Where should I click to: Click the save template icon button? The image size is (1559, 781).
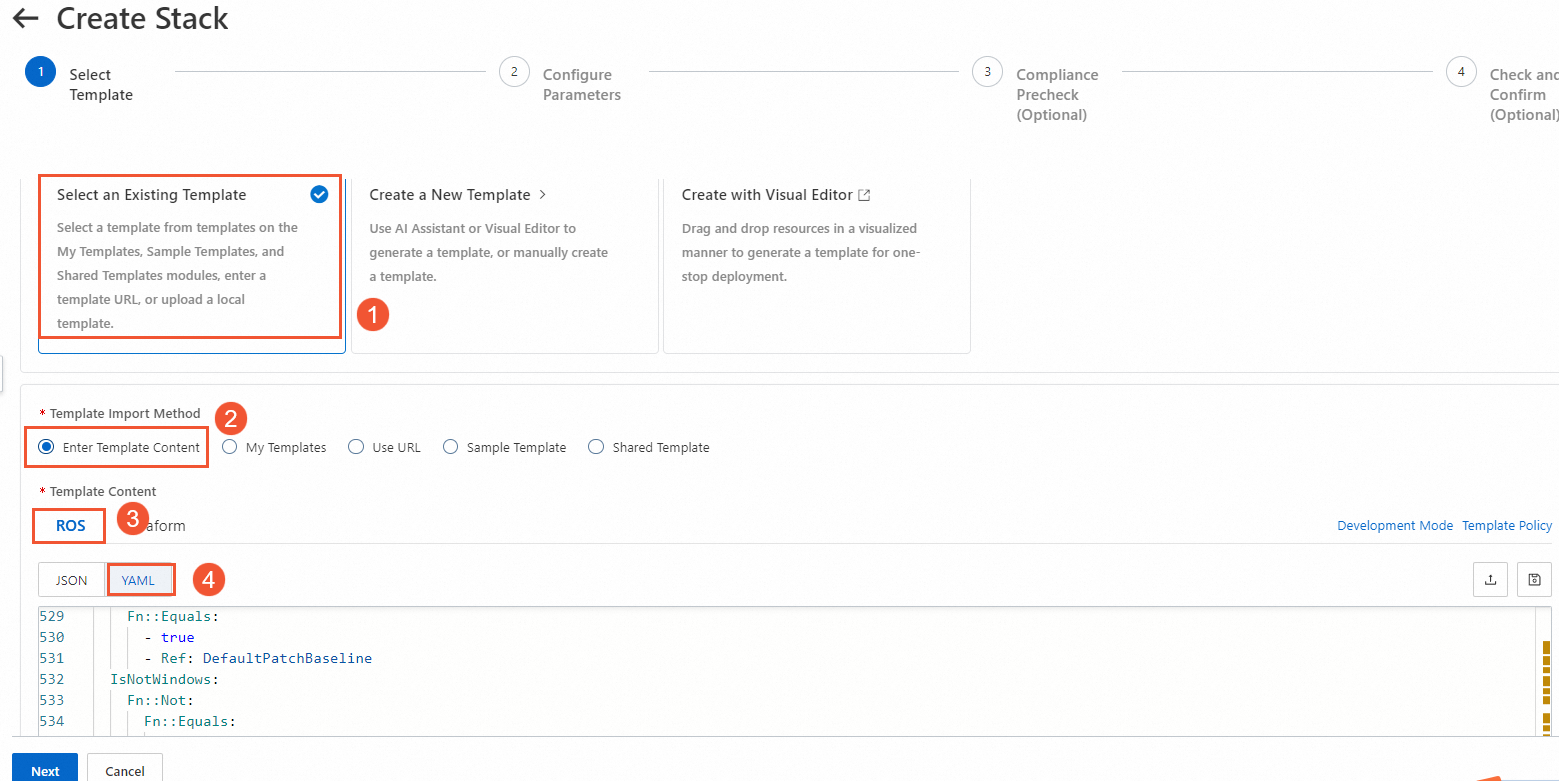coord(1534,579)
